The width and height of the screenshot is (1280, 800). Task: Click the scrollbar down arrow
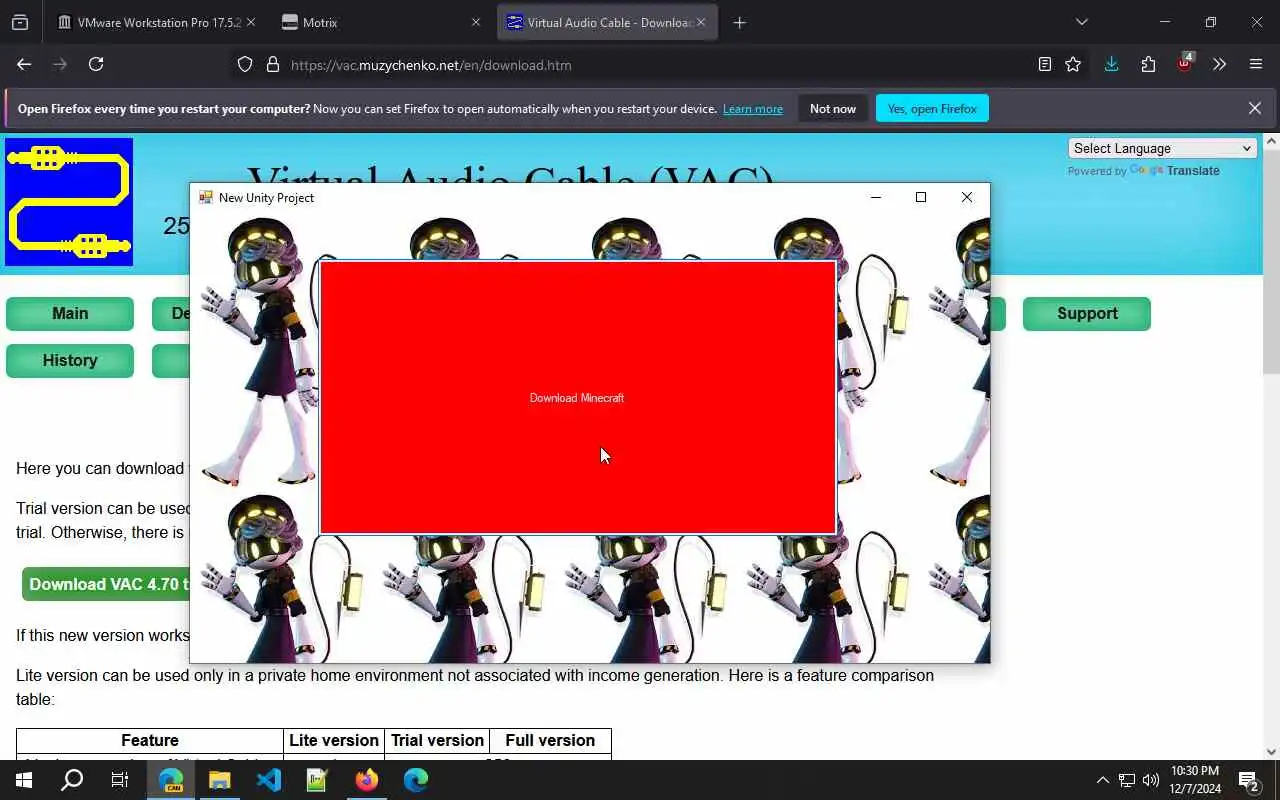(1271, 751)
